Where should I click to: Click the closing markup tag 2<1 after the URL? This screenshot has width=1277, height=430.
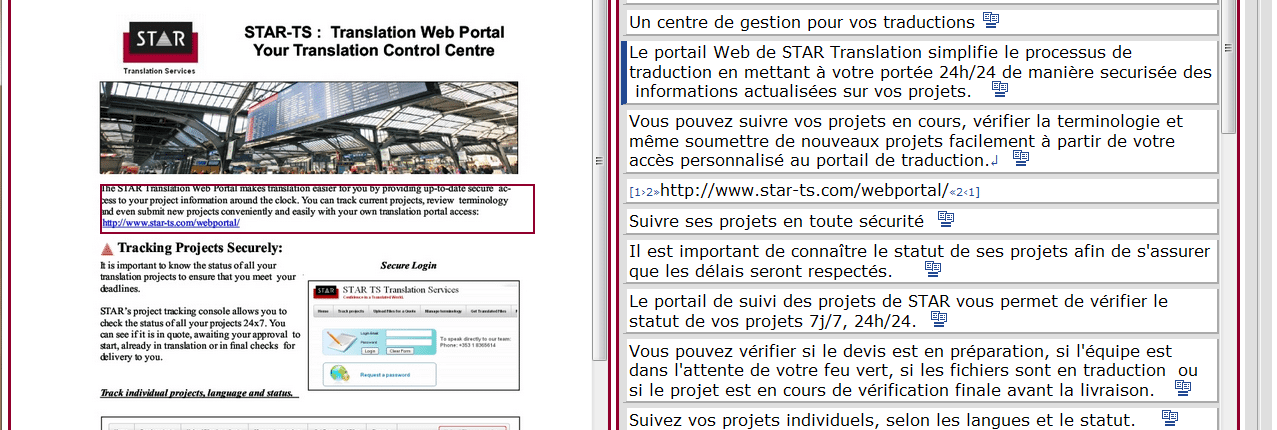click(964, 191)
